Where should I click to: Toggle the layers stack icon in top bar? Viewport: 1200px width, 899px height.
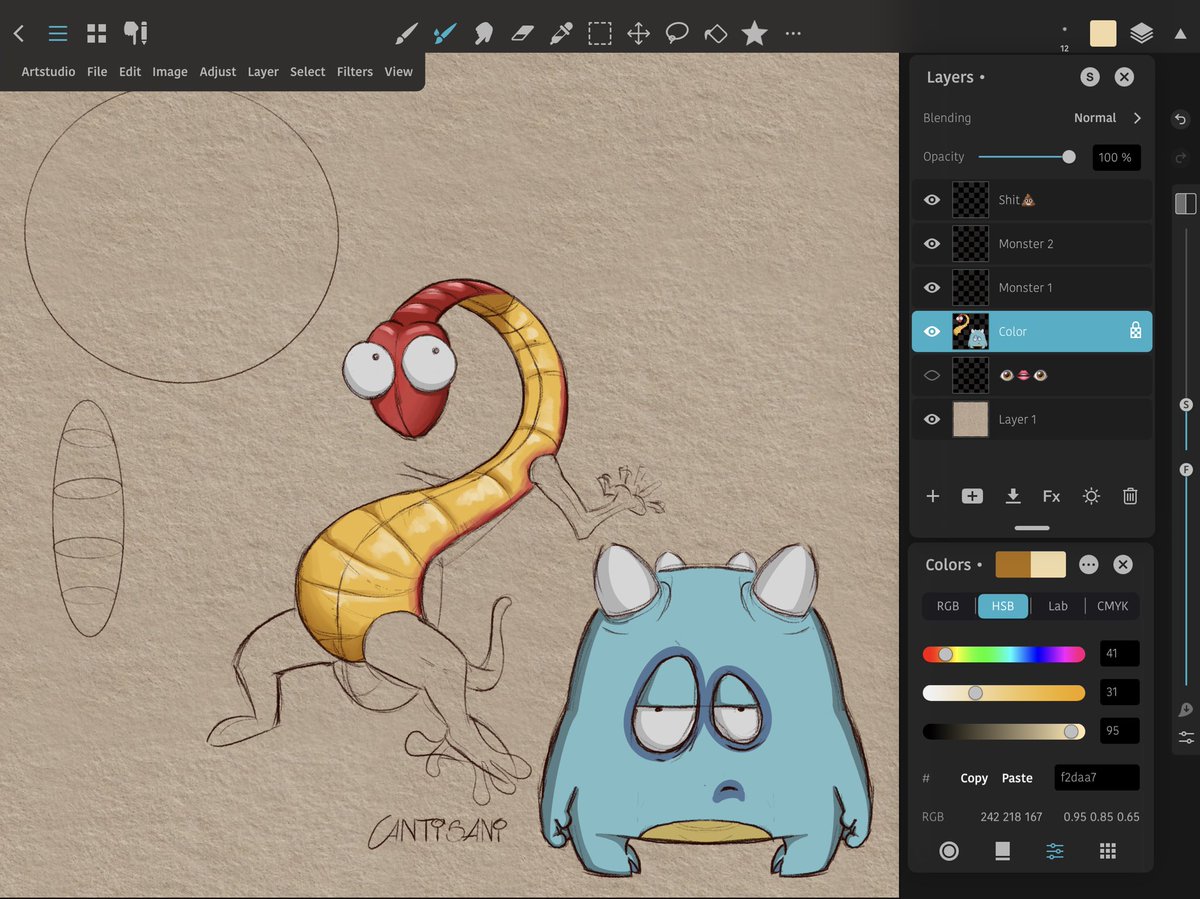coord(1141,33)
